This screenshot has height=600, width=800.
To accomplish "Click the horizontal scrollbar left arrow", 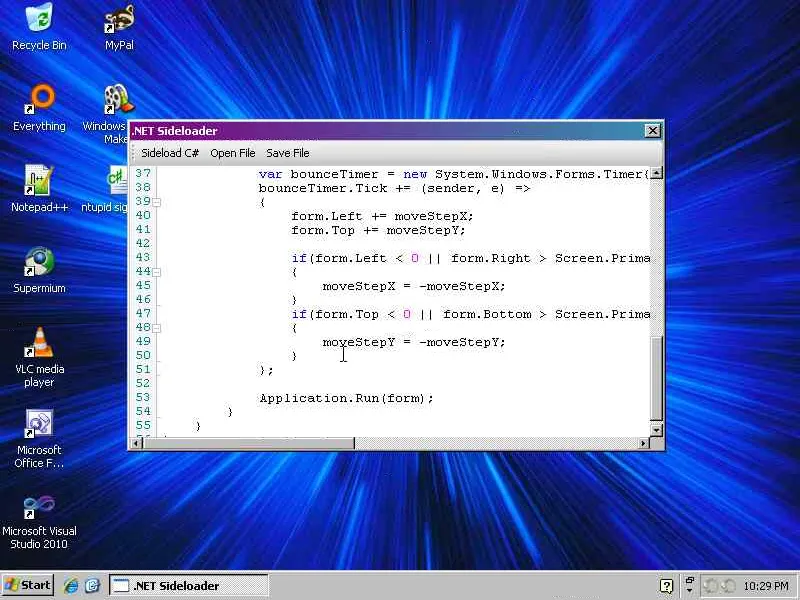I will click(x=136, y=443).
